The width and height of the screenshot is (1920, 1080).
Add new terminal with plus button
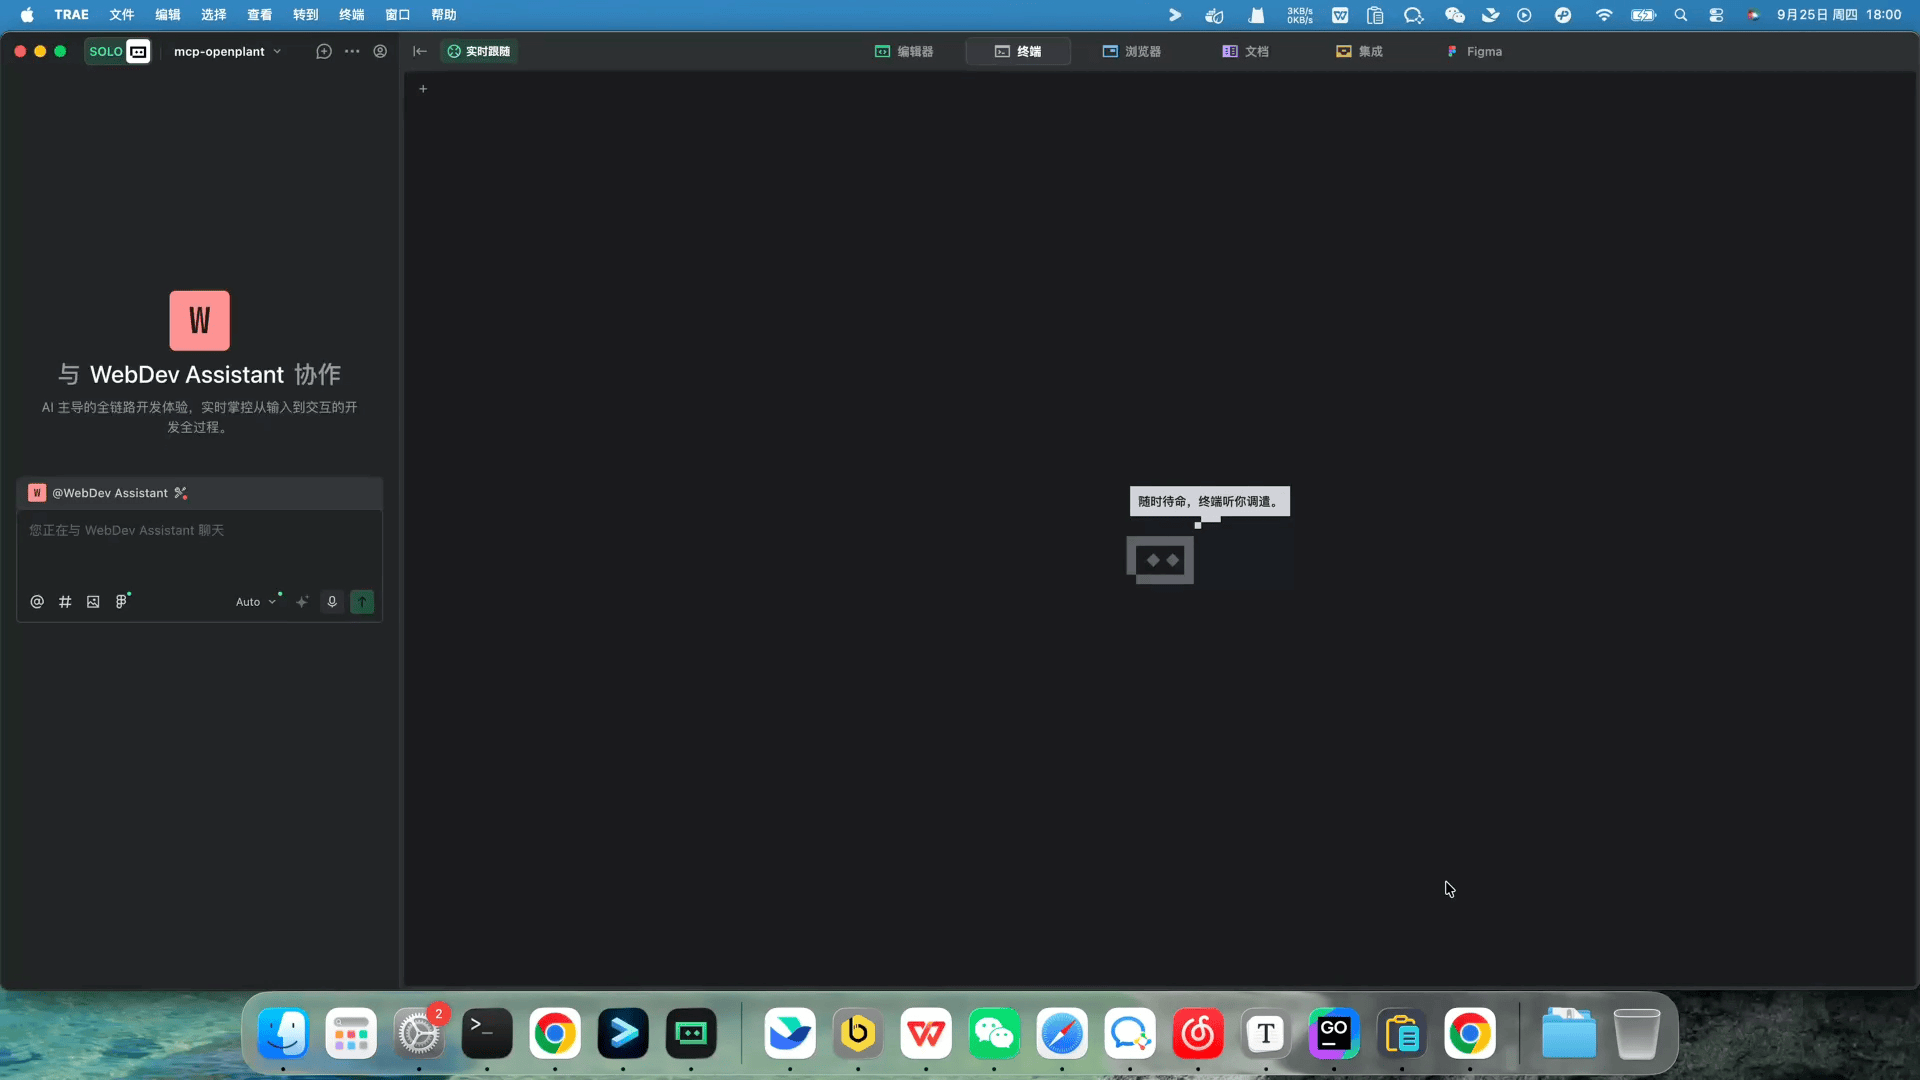click(x=423, y=89)
